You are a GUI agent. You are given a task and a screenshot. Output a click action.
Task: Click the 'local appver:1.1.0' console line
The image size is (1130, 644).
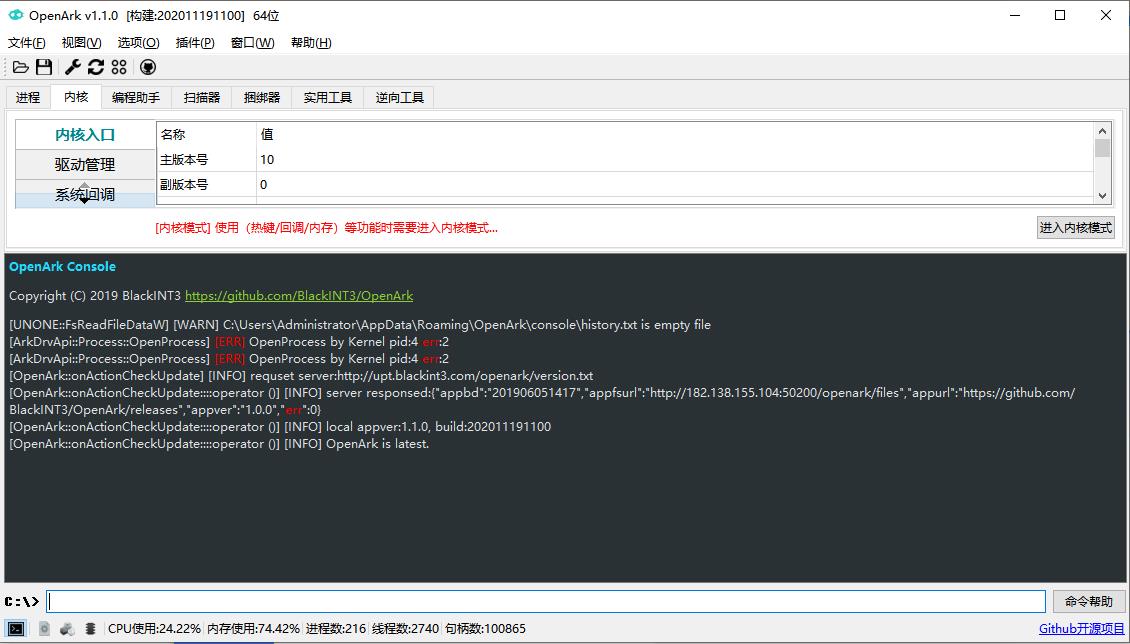click(280, 427)
